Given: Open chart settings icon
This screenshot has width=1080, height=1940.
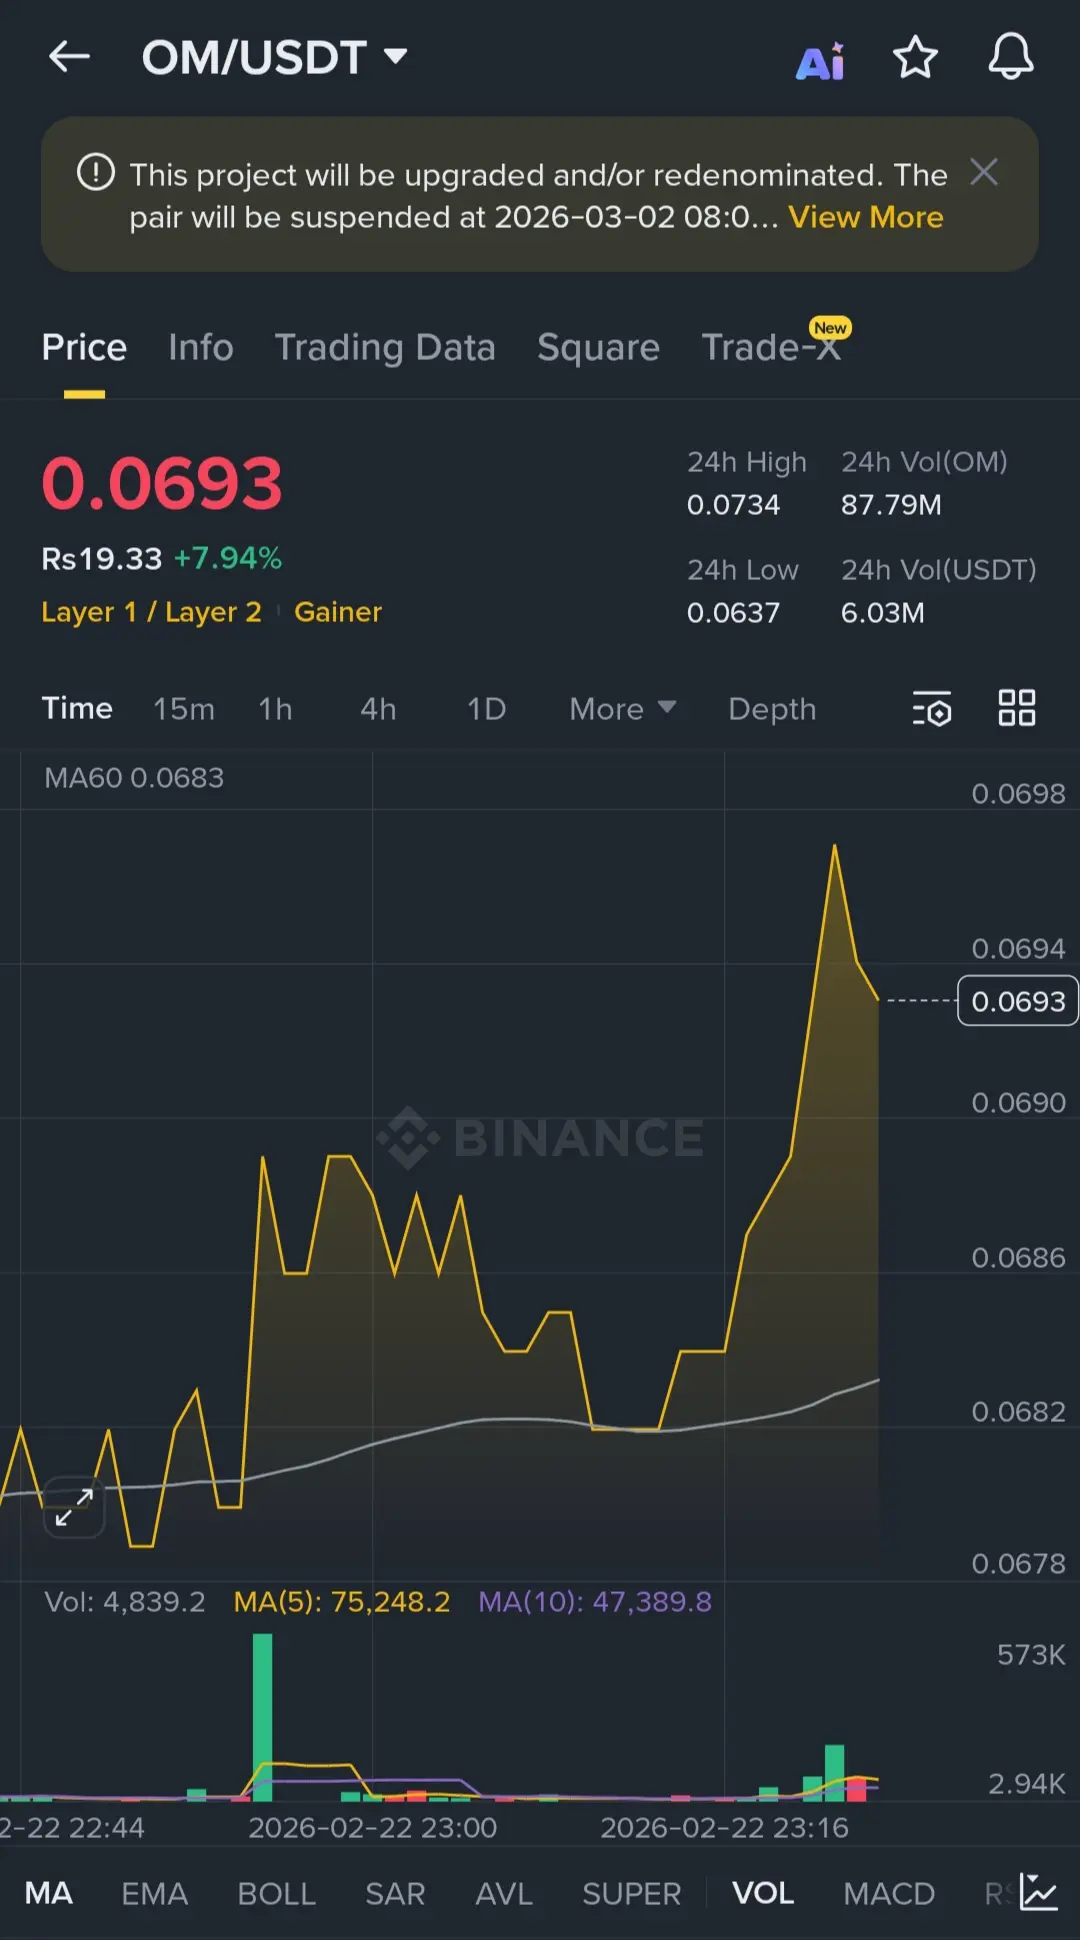Looking at the screenshot, I should point(932,708).
